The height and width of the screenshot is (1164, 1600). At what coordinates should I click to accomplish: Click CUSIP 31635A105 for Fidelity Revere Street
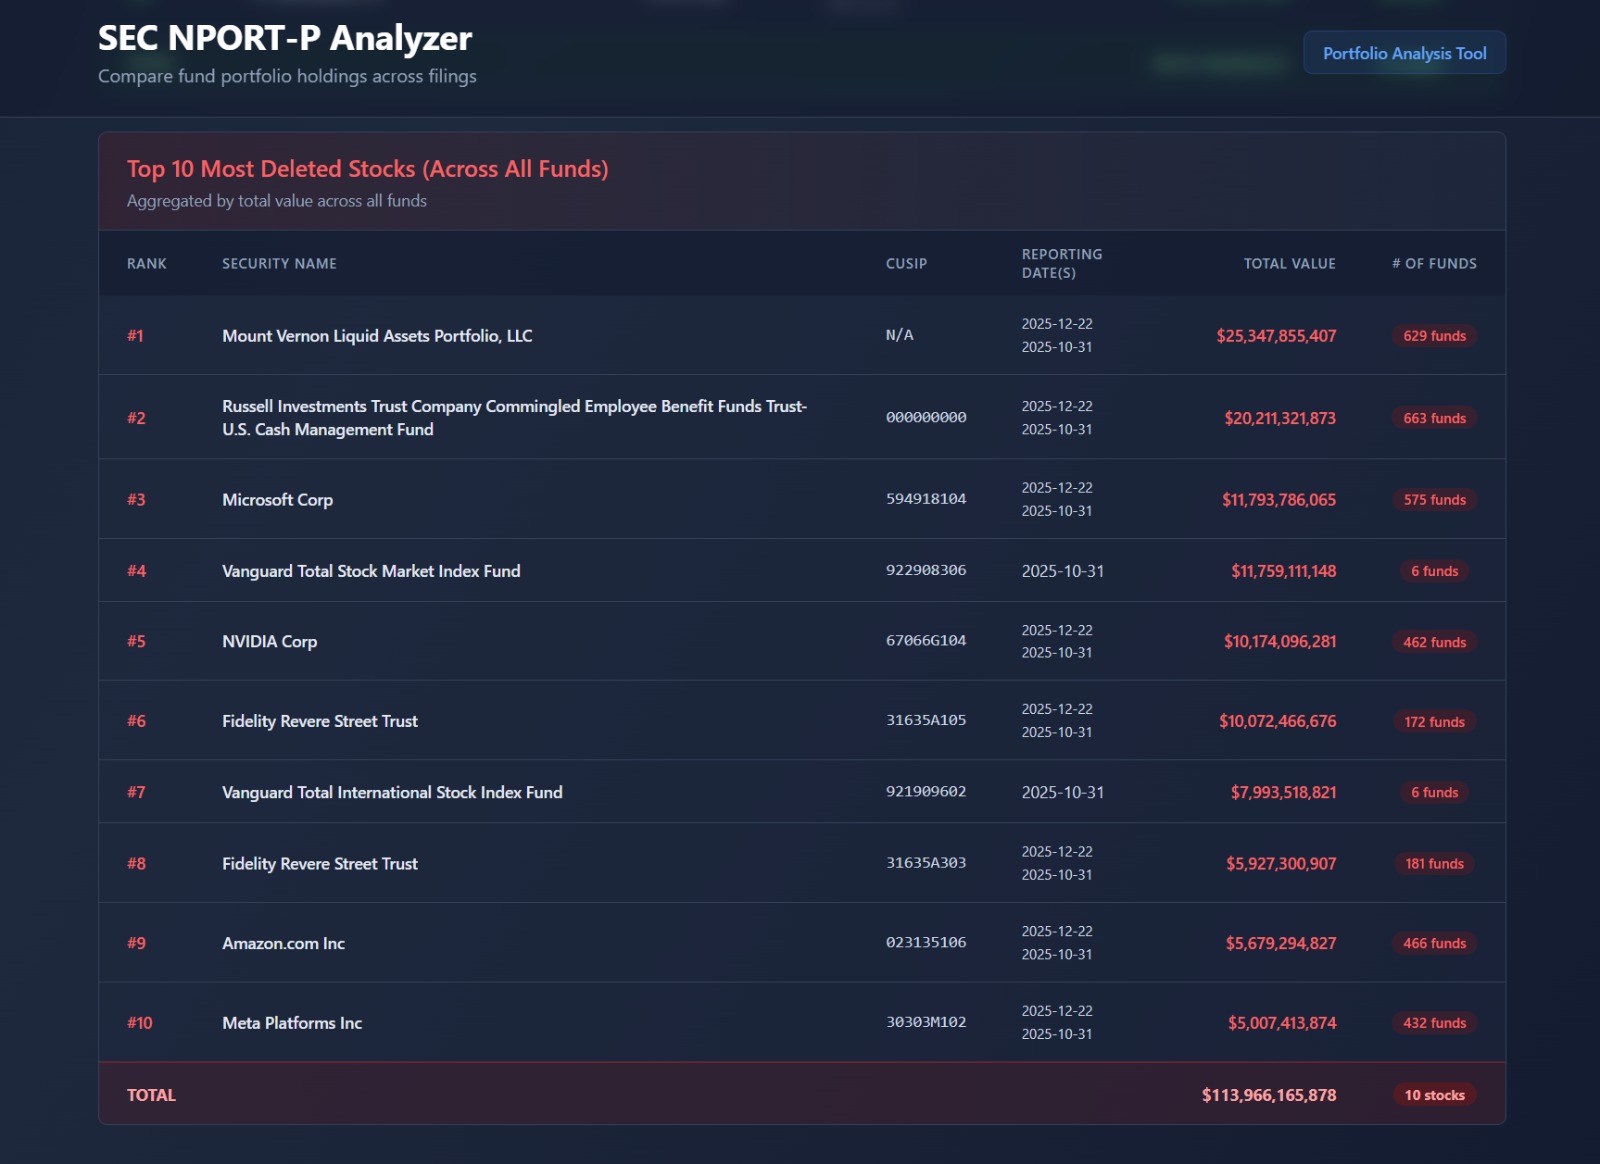[x=926, y=720]
